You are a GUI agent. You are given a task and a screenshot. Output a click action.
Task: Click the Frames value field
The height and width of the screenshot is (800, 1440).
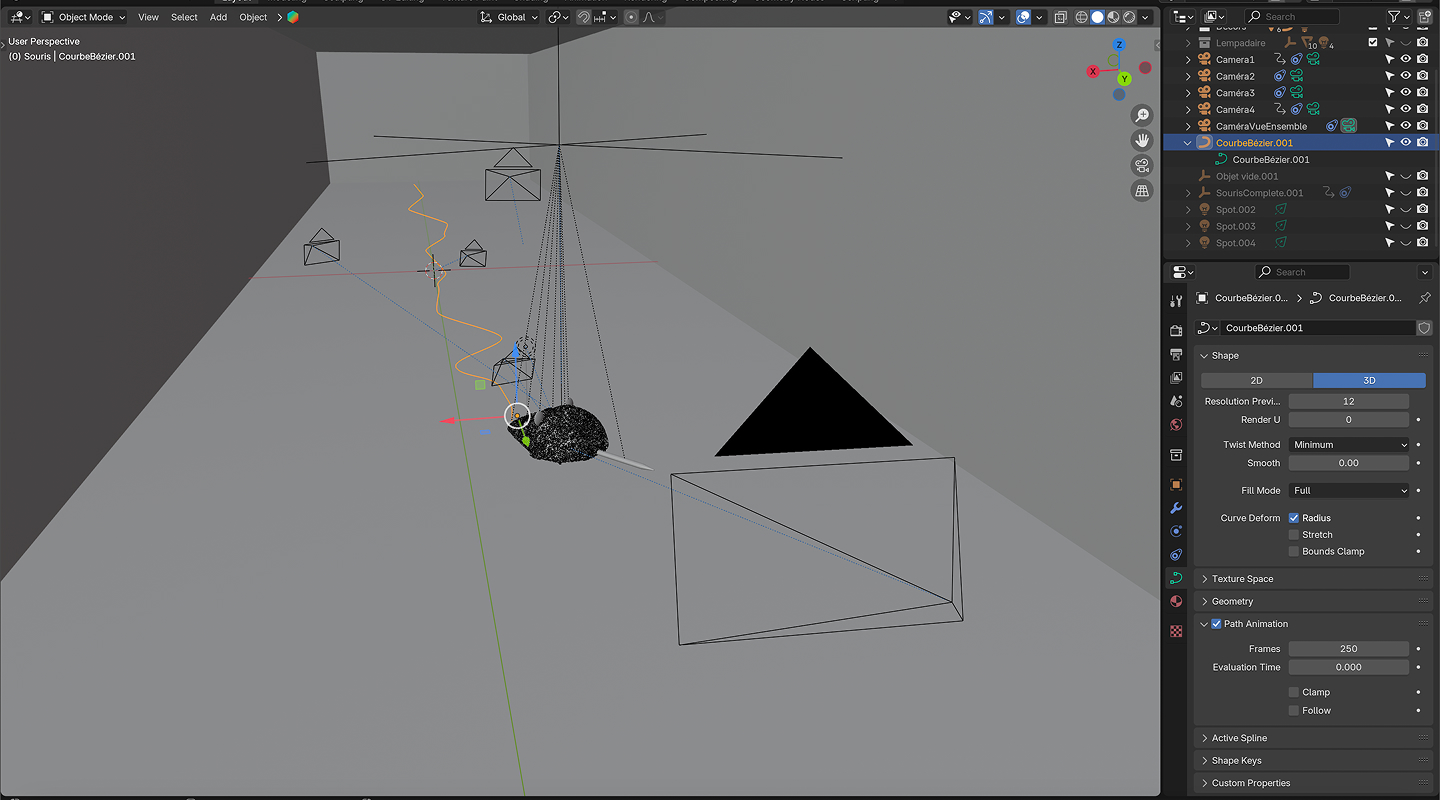[1348, 649]
